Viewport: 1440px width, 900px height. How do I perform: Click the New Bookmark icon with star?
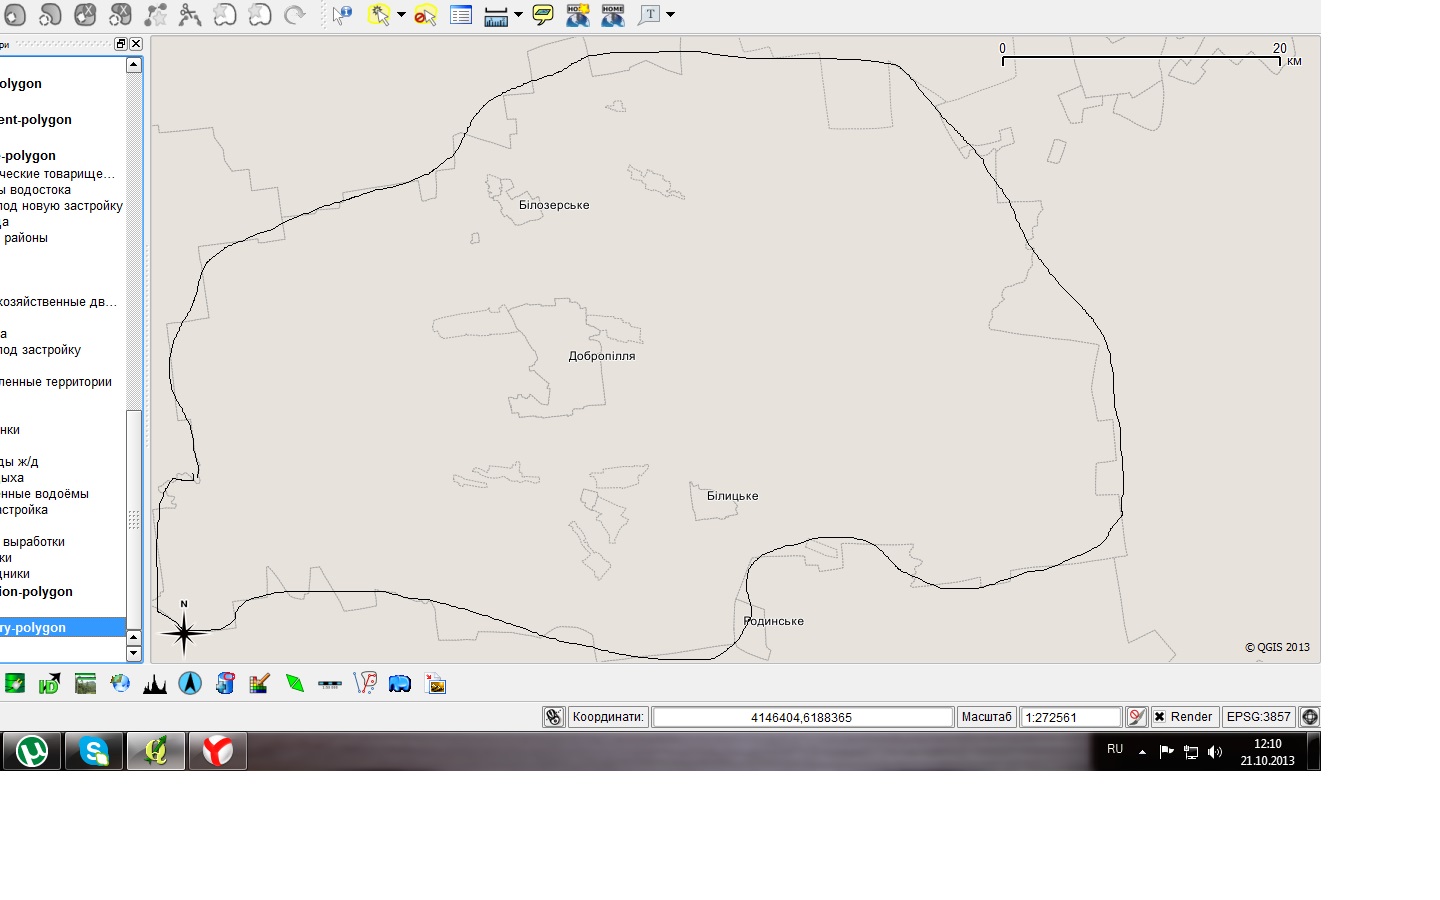click(x=578, y=15)
